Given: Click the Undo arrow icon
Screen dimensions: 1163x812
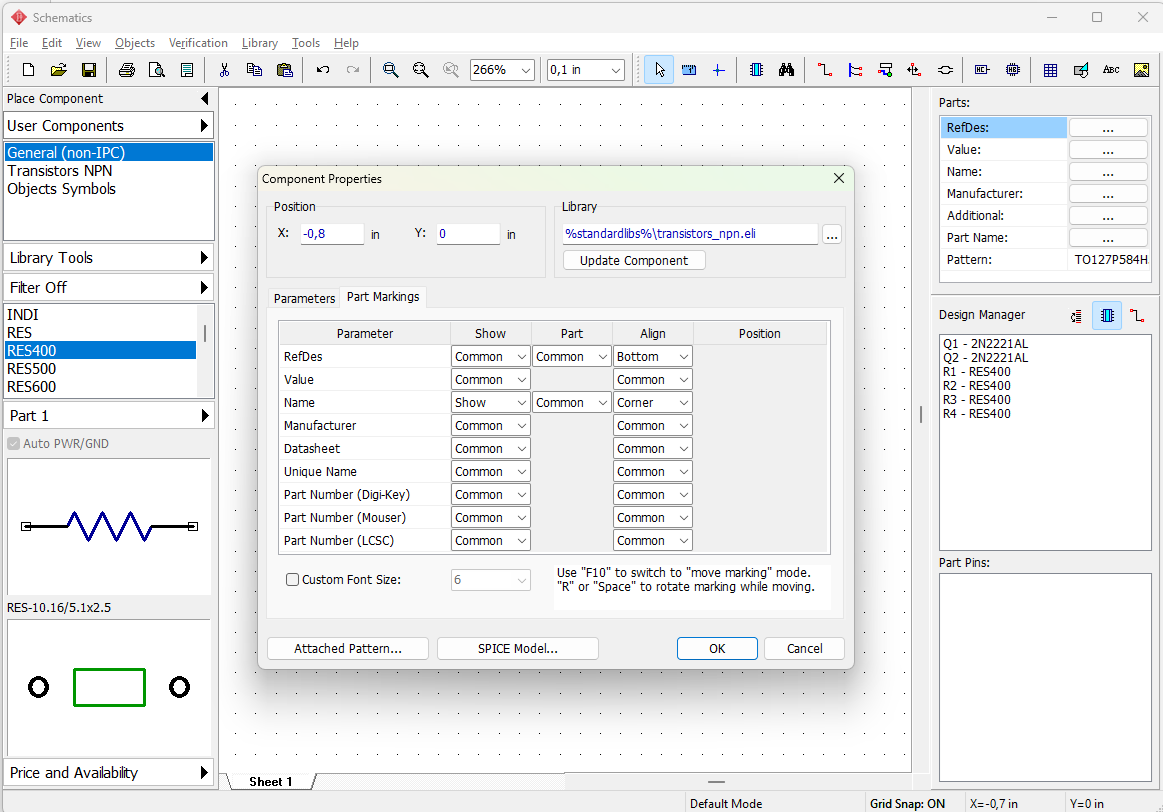Looking at the screenshot, I should click(323, 70).
